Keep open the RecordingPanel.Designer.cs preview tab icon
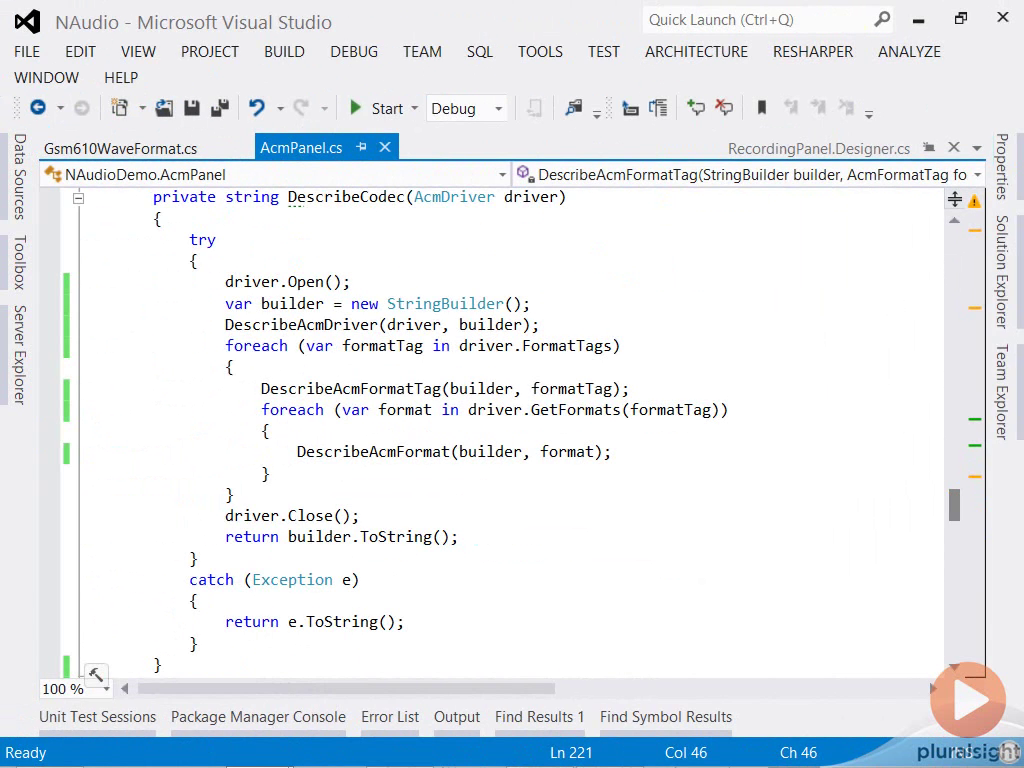This screenshot has width=1024, height=768. point(929,148)
